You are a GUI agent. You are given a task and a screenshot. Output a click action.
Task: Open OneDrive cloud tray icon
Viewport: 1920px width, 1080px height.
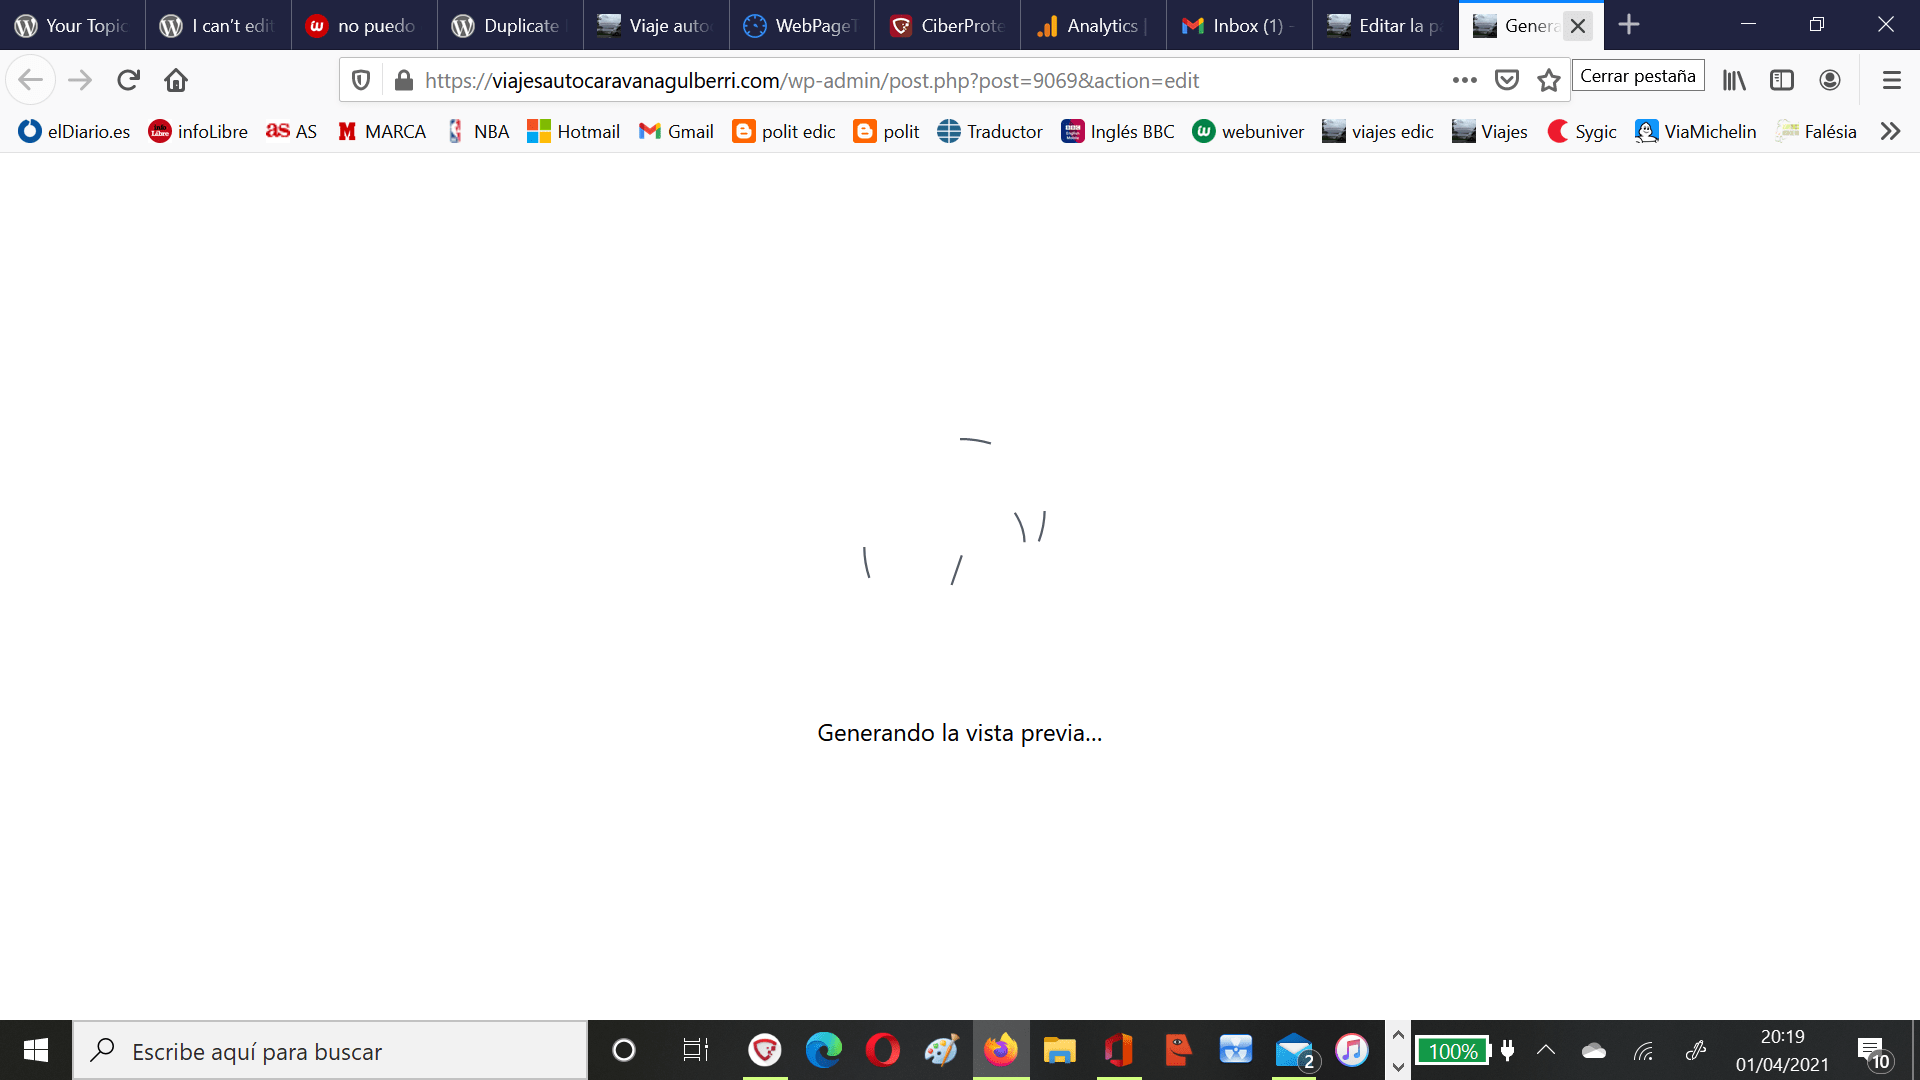point(1594,1050)
